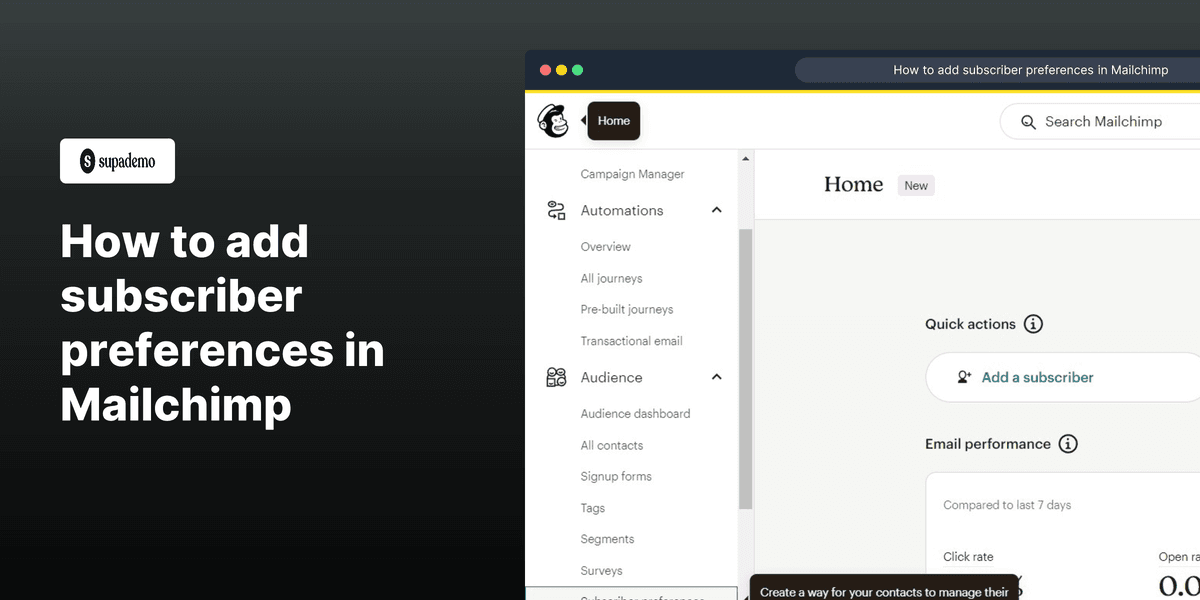
Task: Click the add-person icon on Add a subscriber
Action: point(964,377)
